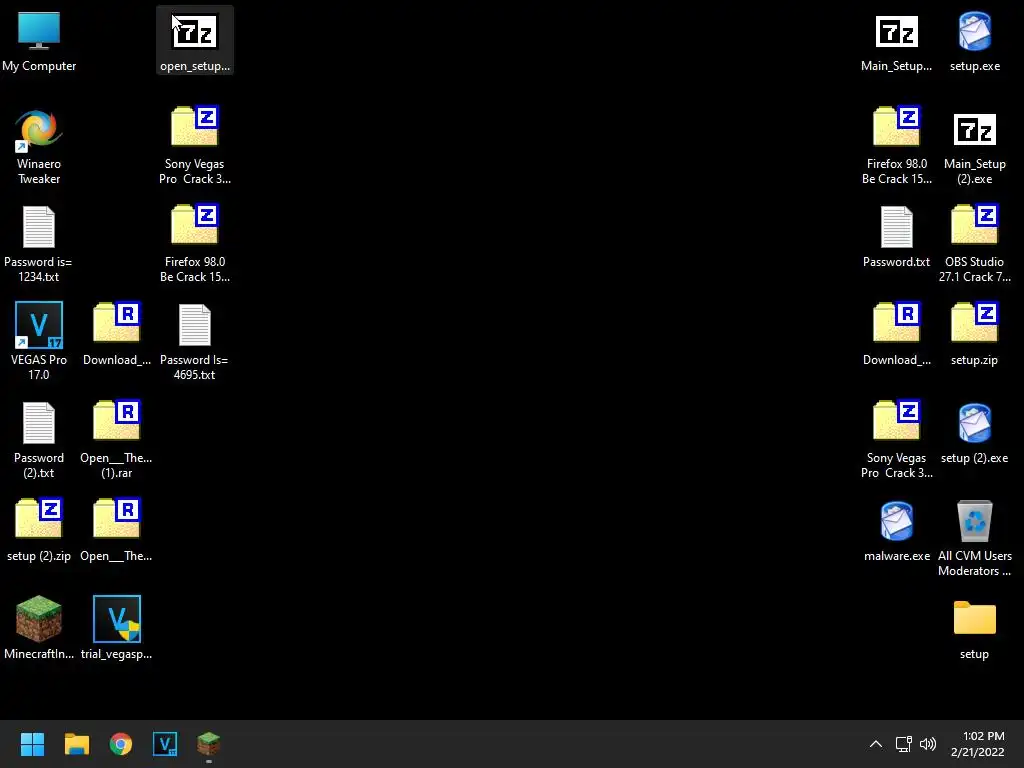The height and width of the screenshot is (768, 1024).
Task: Open the Windows Start menu
Action: (x=32, y=744)
